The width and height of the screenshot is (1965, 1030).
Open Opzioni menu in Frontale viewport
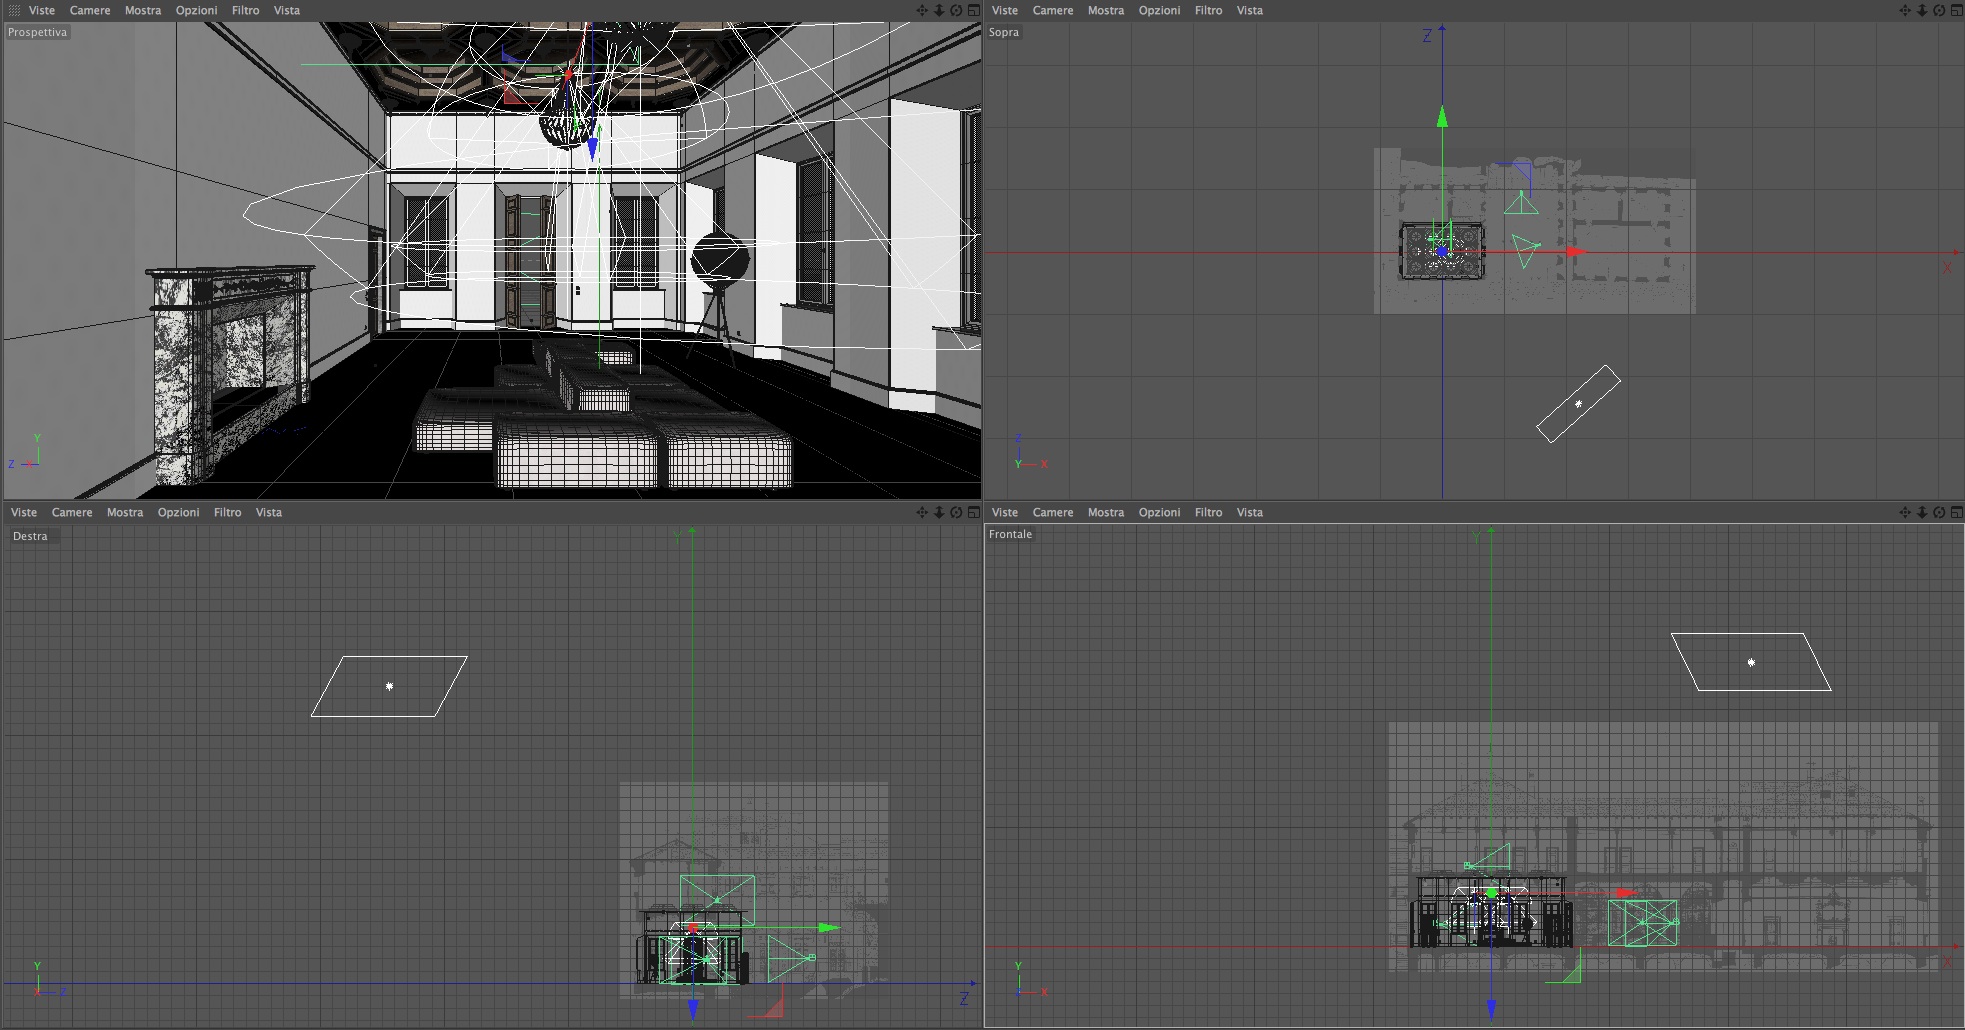(1159, 512)
